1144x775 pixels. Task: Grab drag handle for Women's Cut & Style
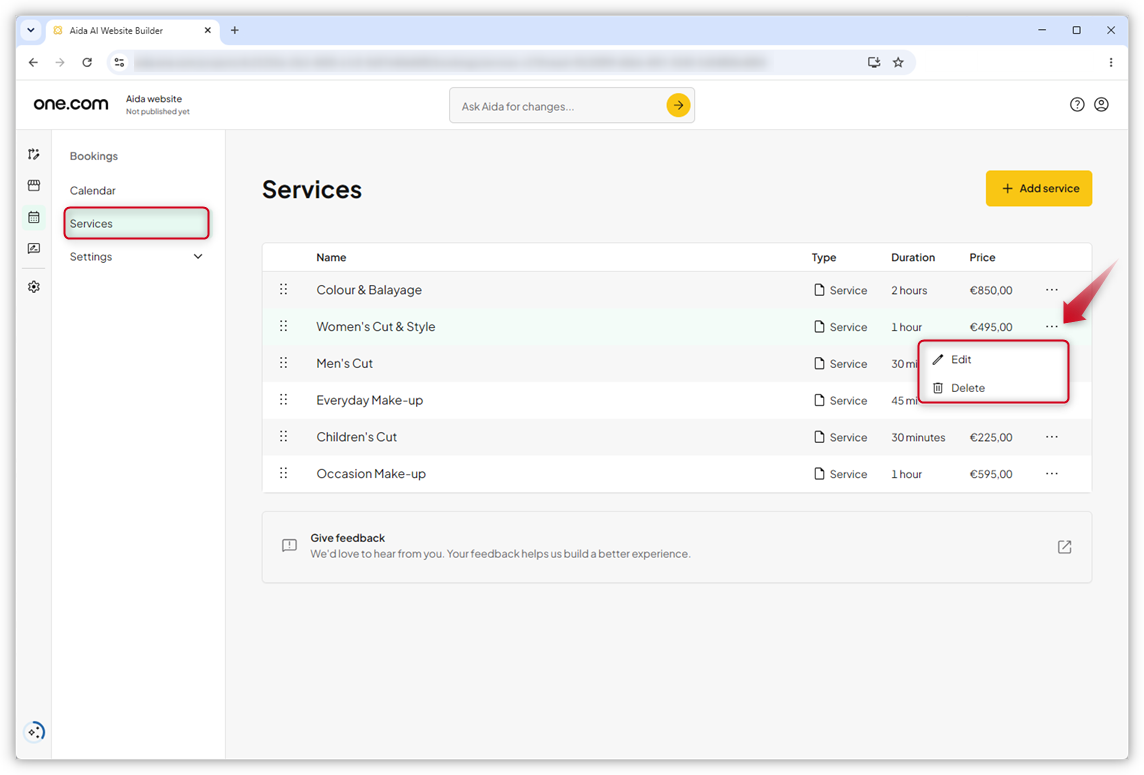(x=284, y=326)
